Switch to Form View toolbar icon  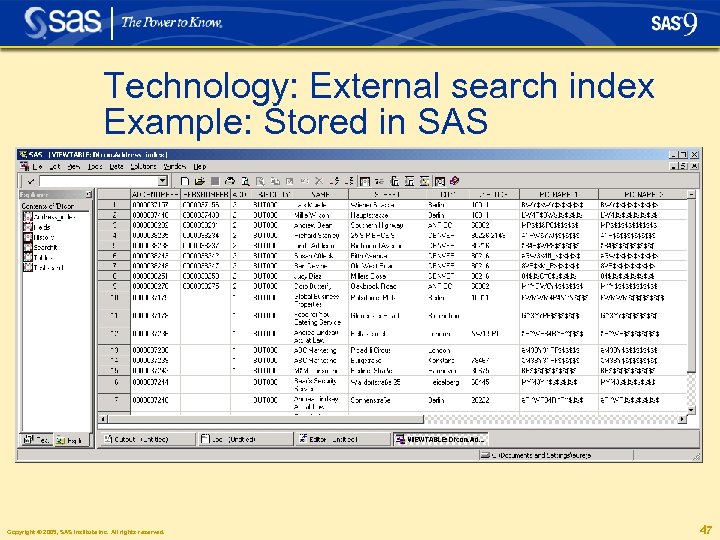click(379, 181)
